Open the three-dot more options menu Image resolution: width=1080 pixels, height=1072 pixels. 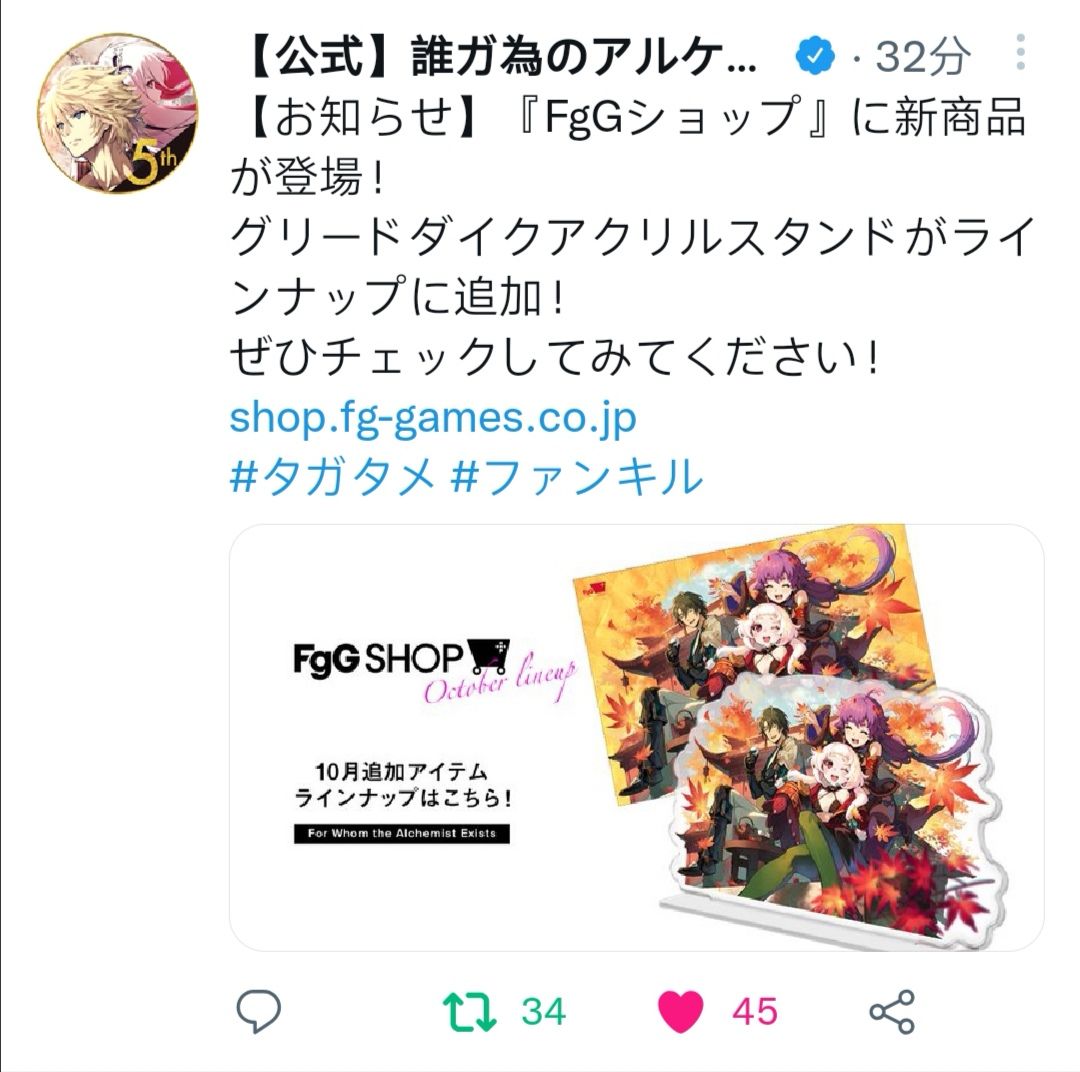(1021, 52)
